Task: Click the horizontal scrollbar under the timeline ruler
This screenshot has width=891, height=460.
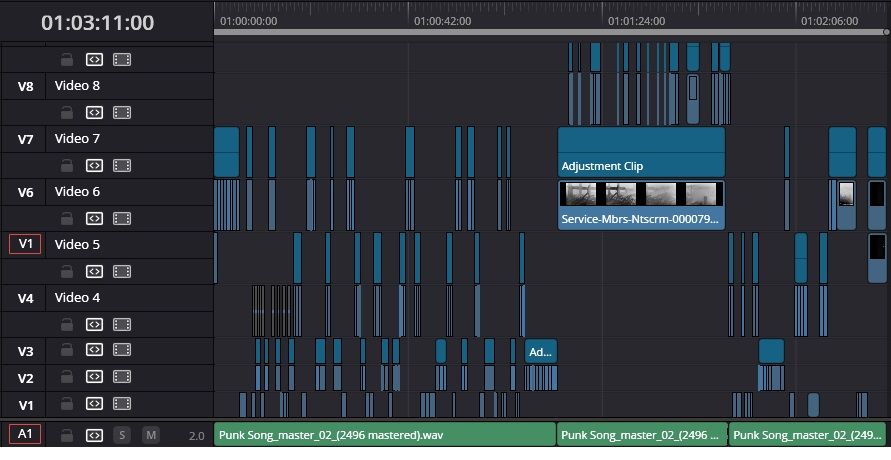Action: 551,32
